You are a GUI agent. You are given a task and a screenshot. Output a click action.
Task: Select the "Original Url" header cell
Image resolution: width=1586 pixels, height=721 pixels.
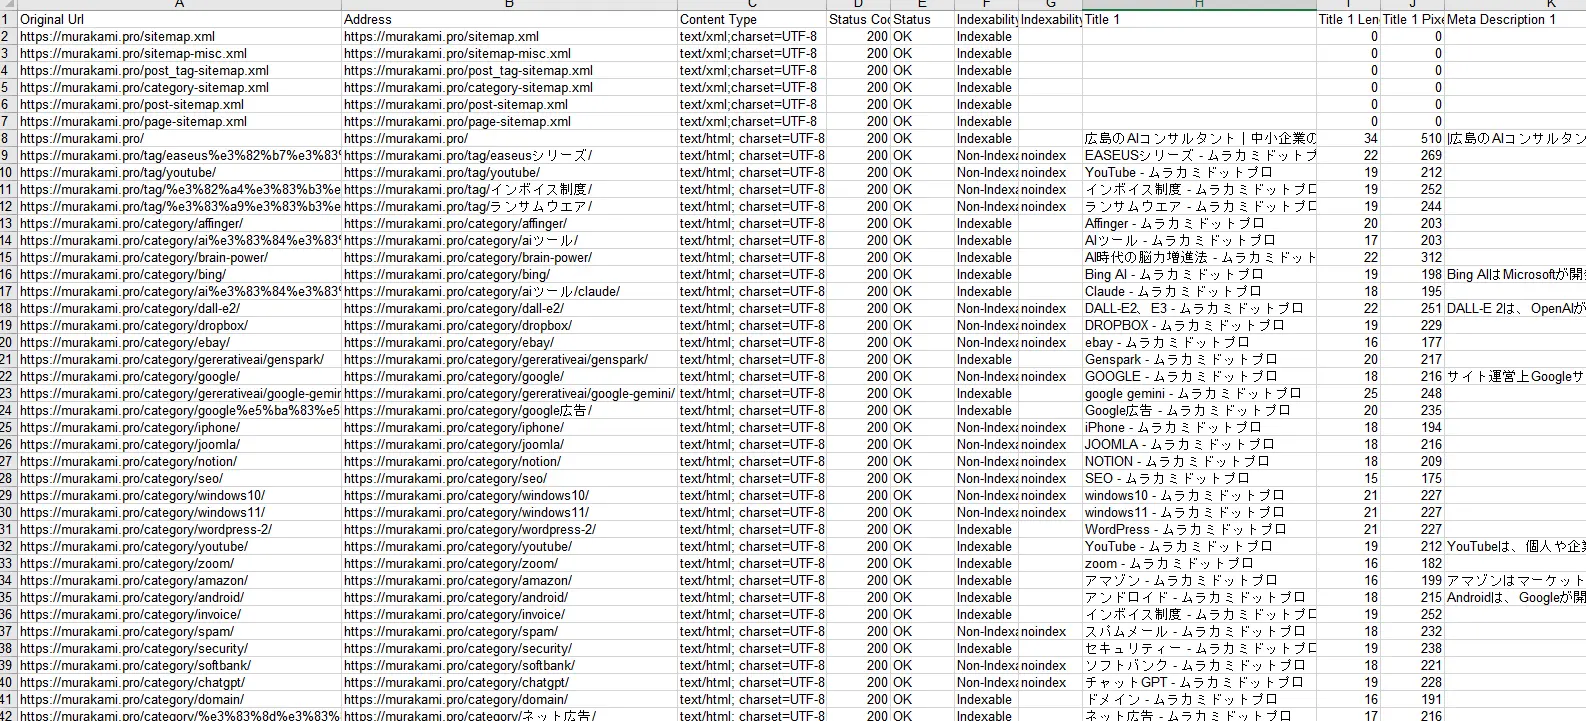pyautogui.click(x=179, y=19)
